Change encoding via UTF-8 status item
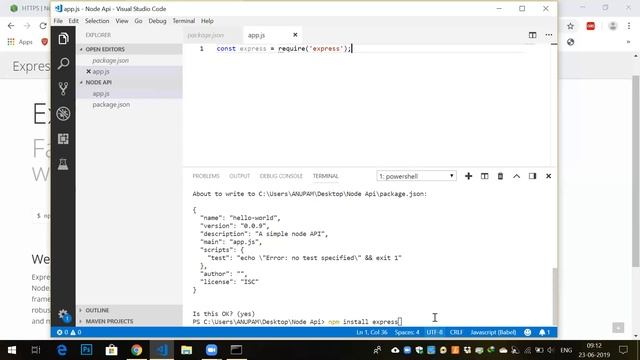Image resolution: width=640 pixels, height=360 pixels. (x=435, y=332)
